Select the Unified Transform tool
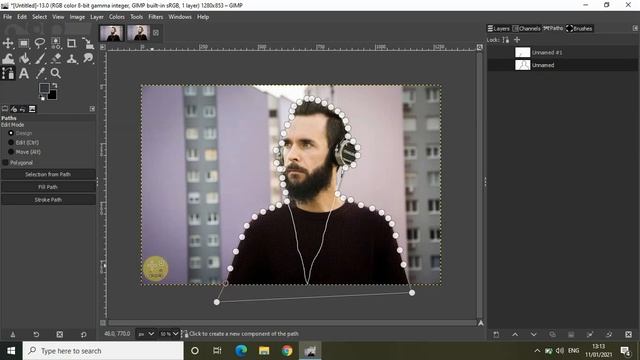Image resolution: width=640 pixels, height=360 pixels. 87,43
